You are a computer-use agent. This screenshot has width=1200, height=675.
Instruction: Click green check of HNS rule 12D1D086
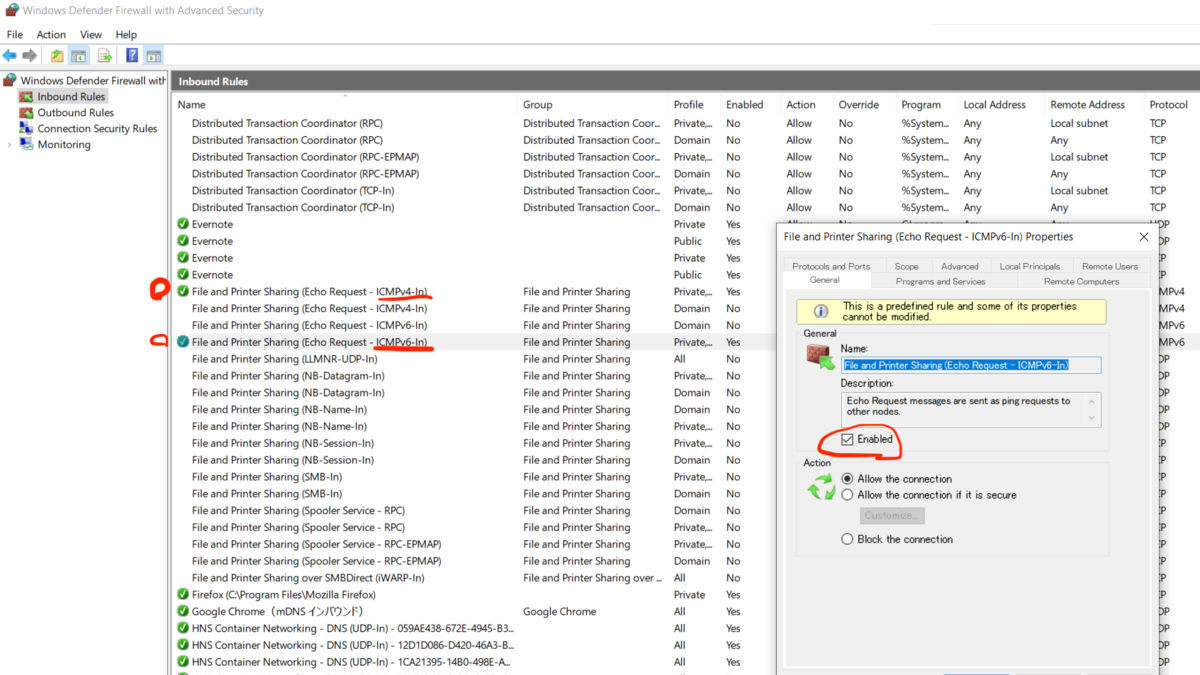pyautogui.click(x=183, y=645)
